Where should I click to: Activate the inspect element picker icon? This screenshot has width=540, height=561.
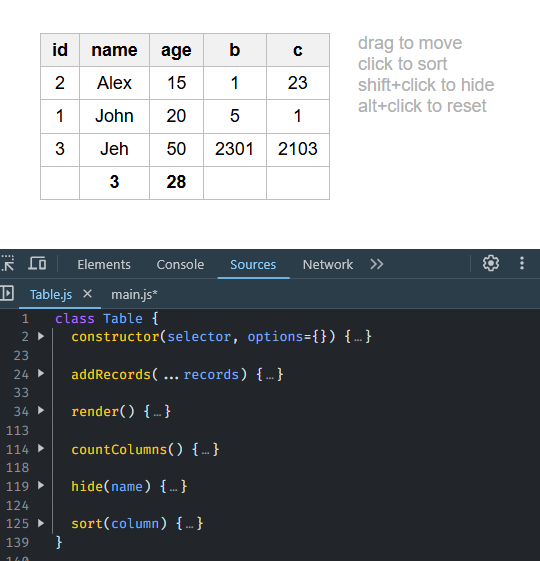coord(8,264)
